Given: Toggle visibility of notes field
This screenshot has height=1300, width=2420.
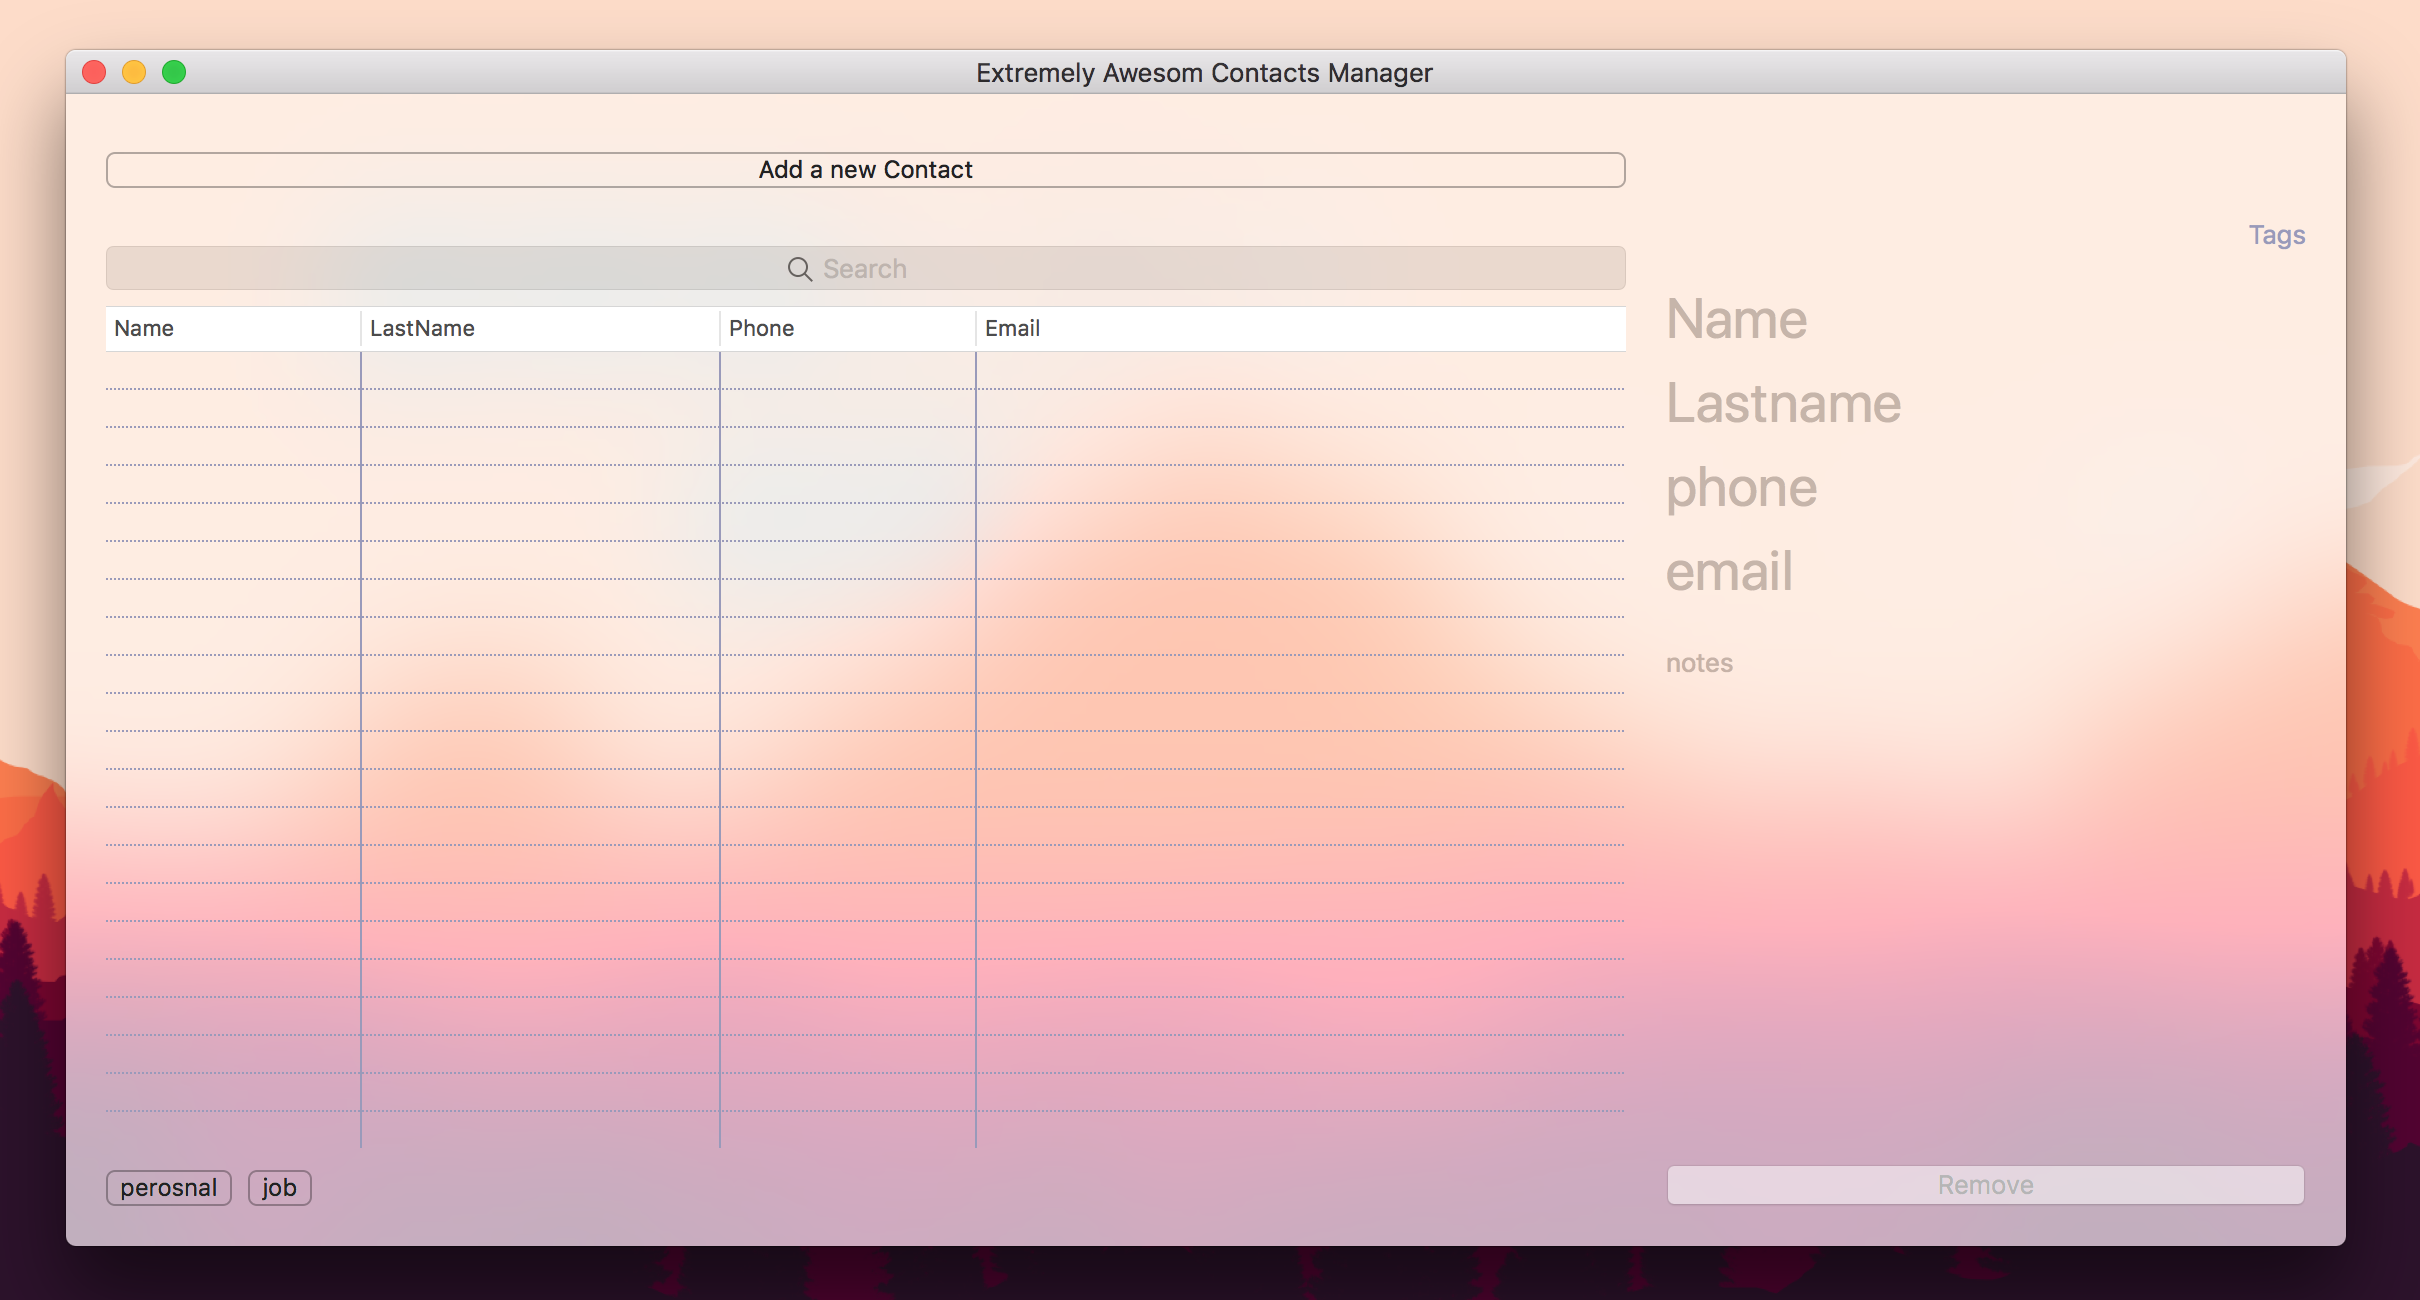Looking at the screenshot, I should [1700, 660].
